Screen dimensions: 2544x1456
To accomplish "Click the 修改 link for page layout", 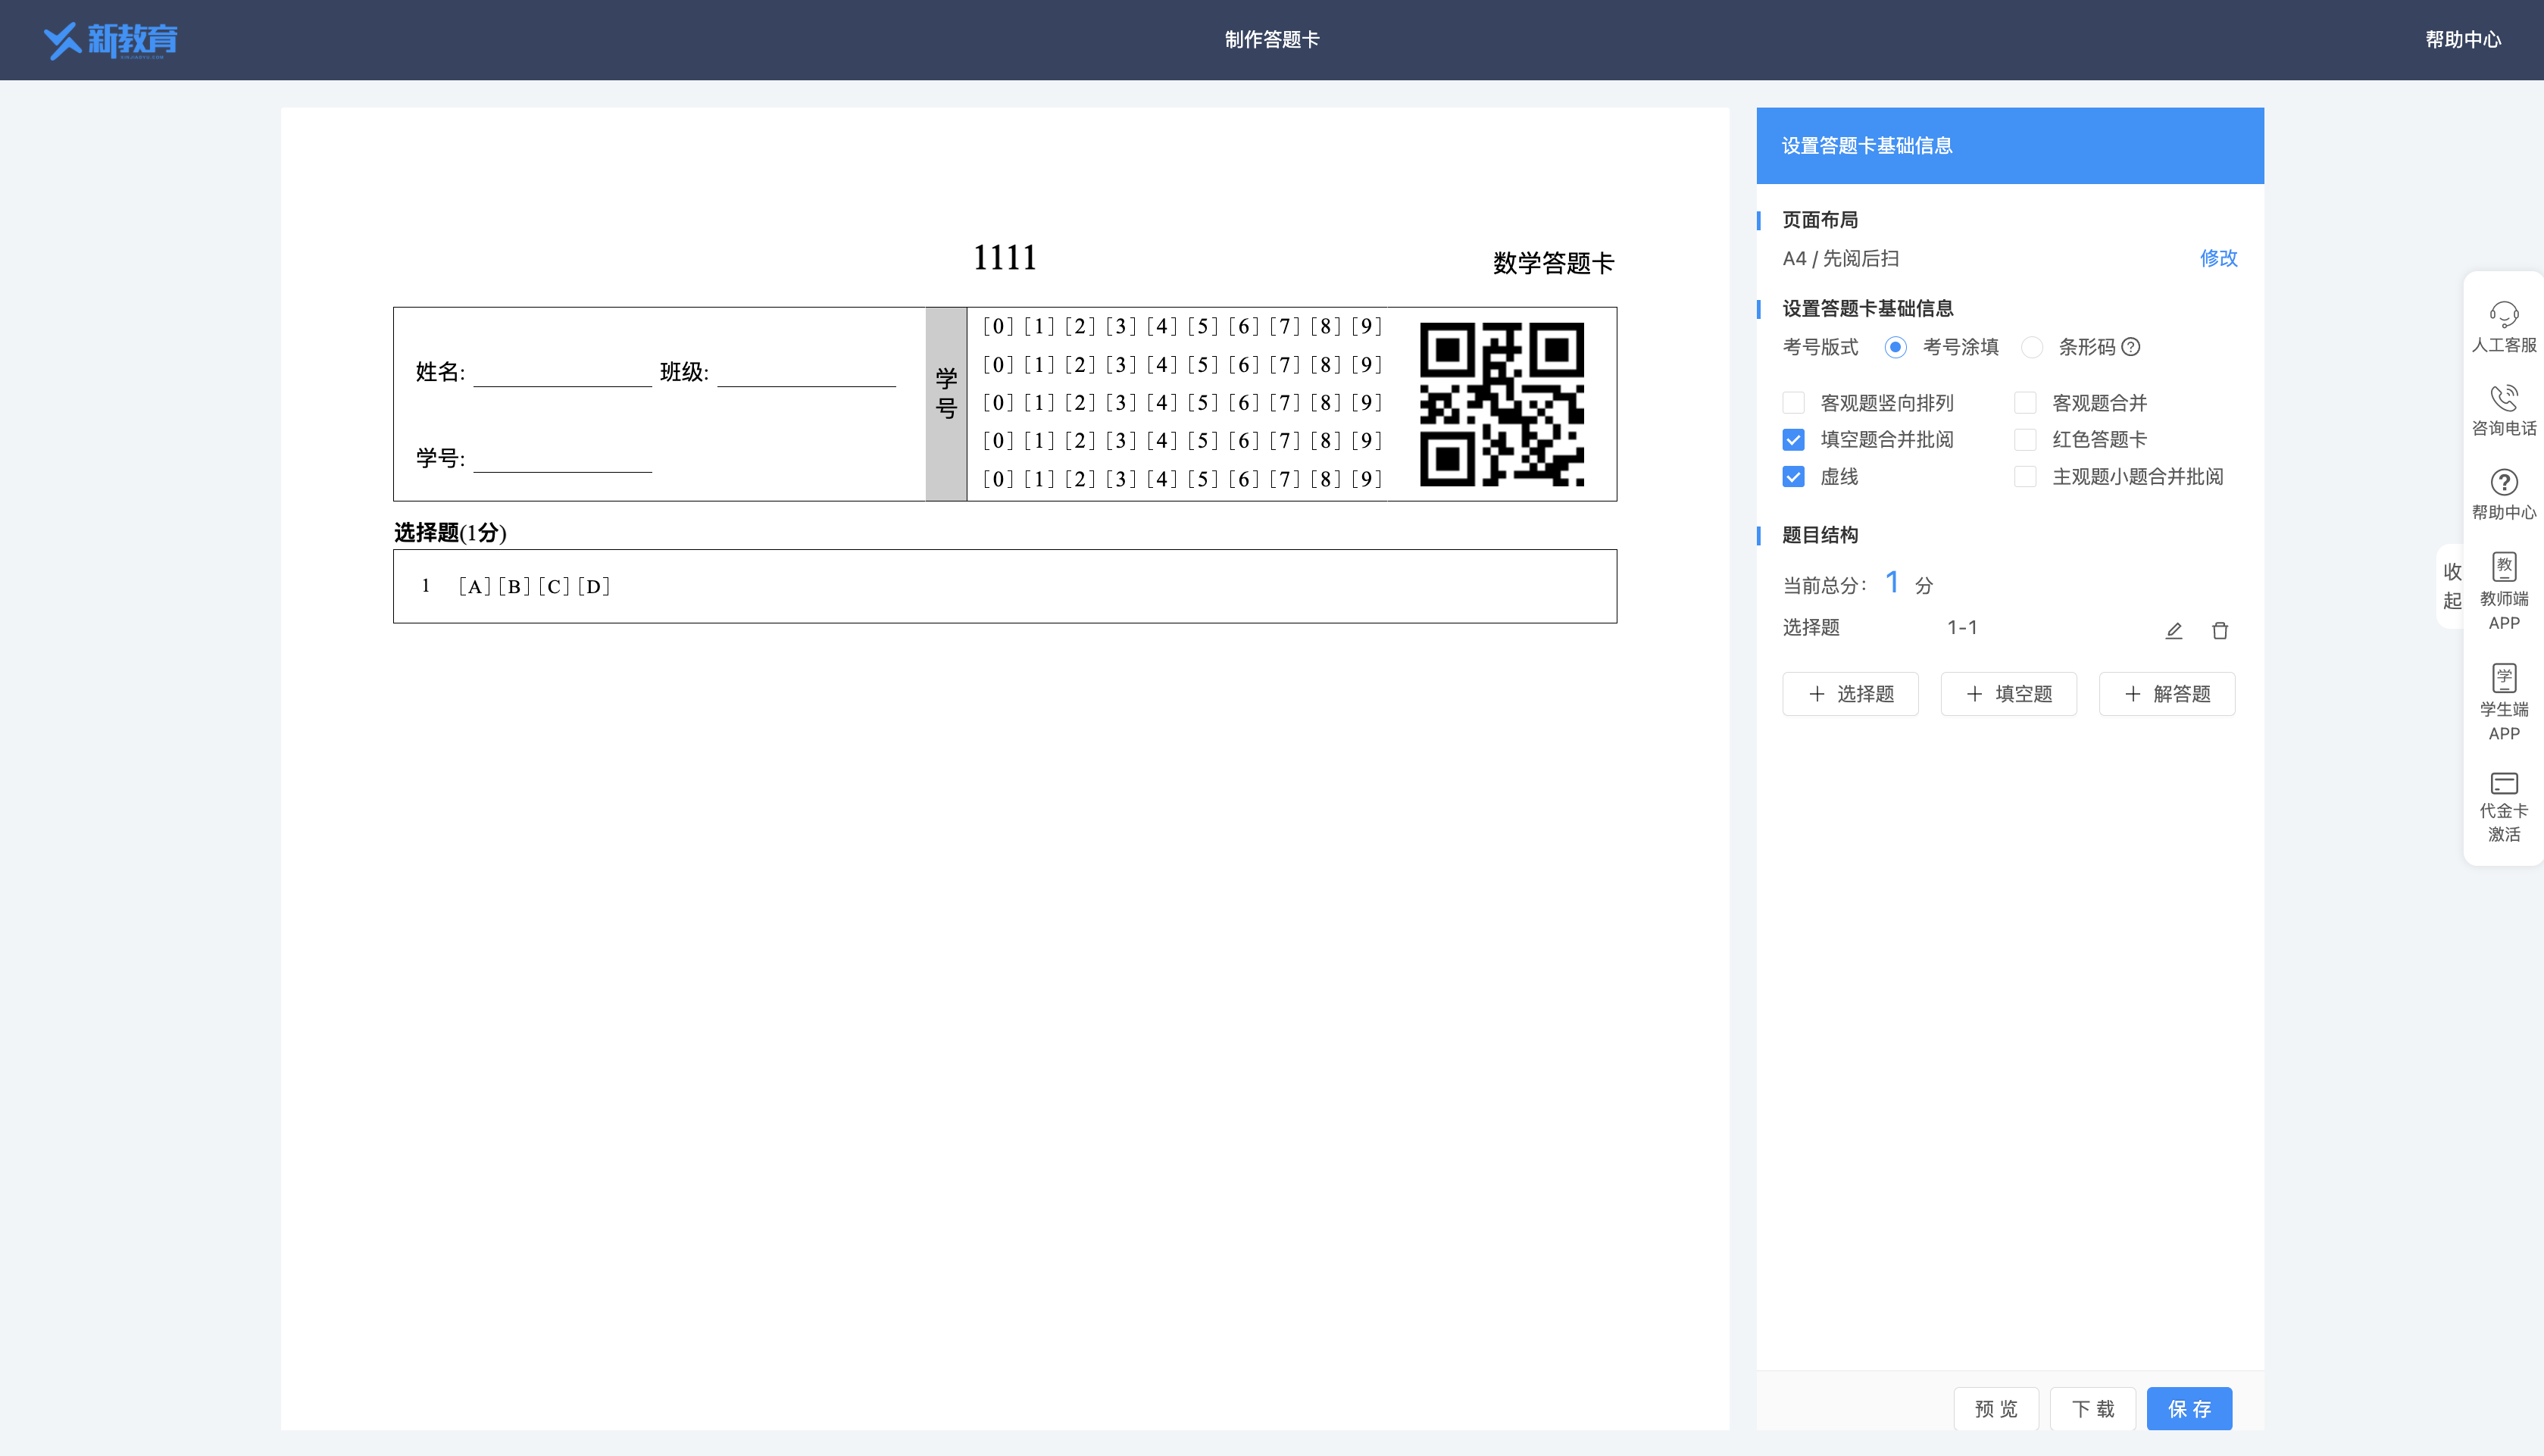I will 2217,258.
